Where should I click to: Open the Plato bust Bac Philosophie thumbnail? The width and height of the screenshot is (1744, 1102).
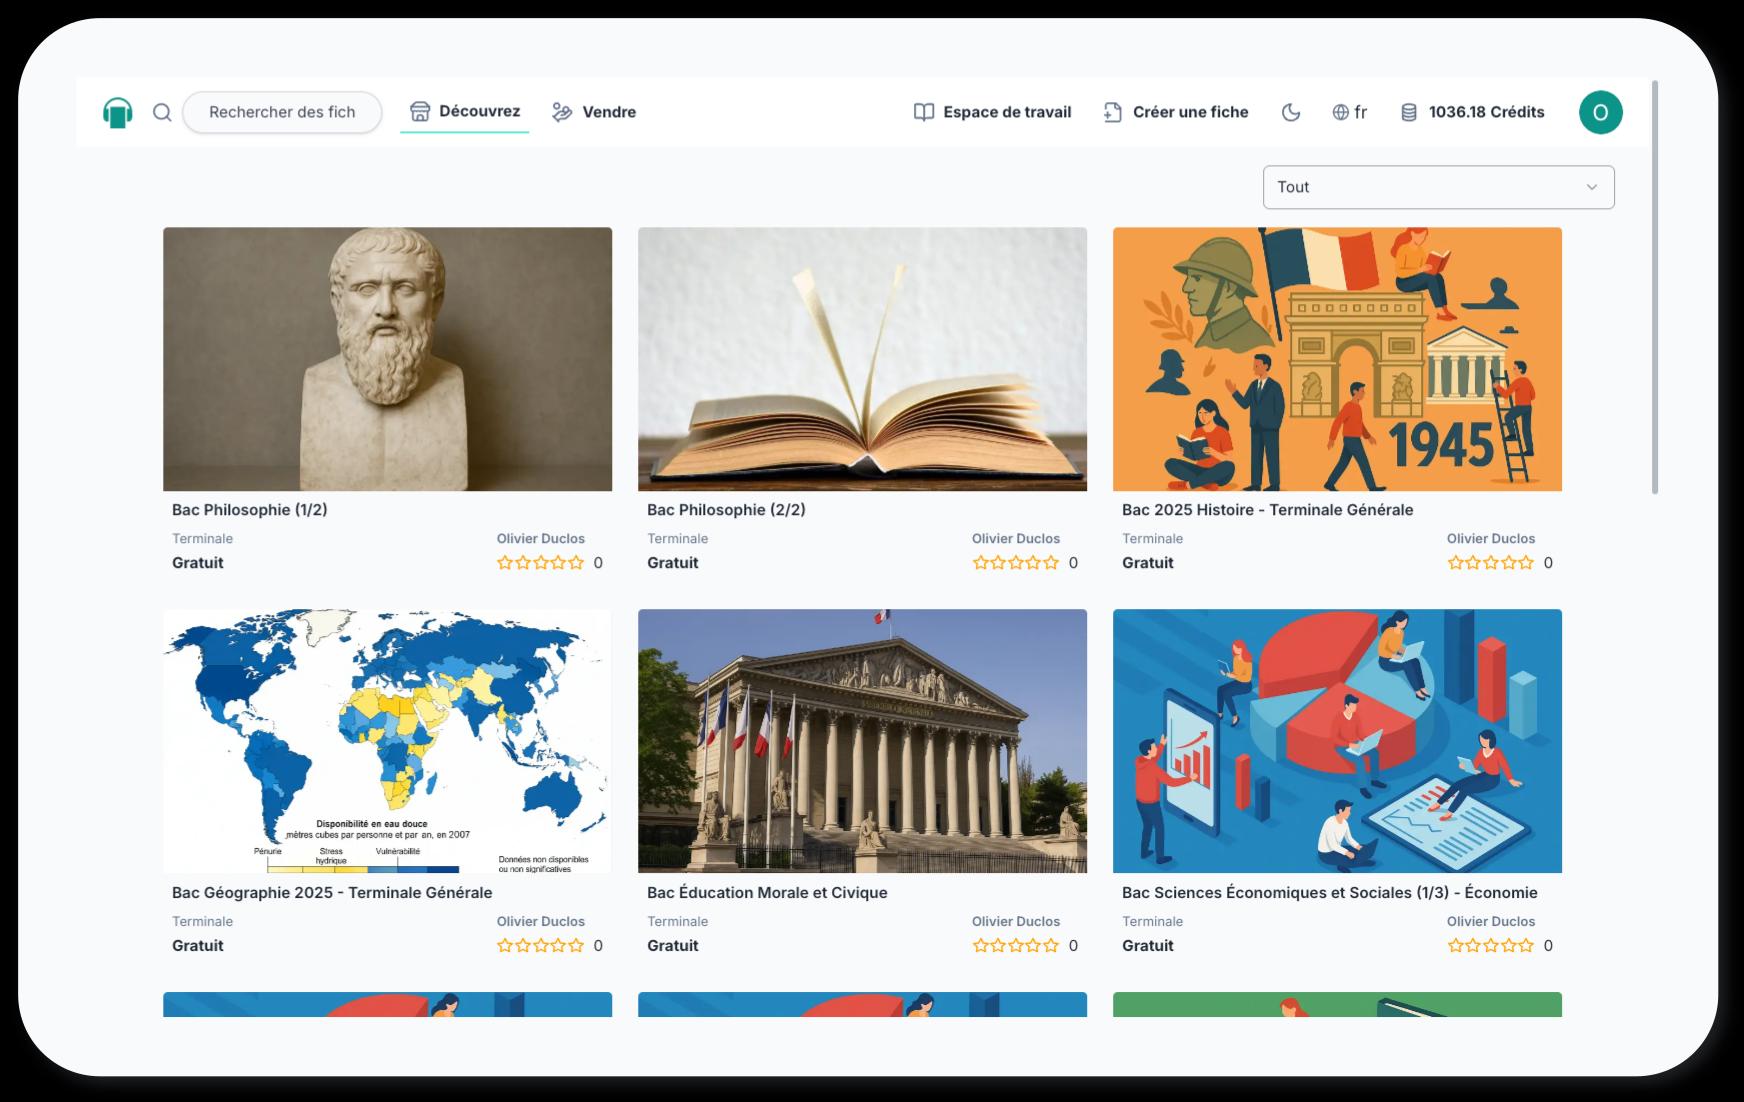[387, 359]
